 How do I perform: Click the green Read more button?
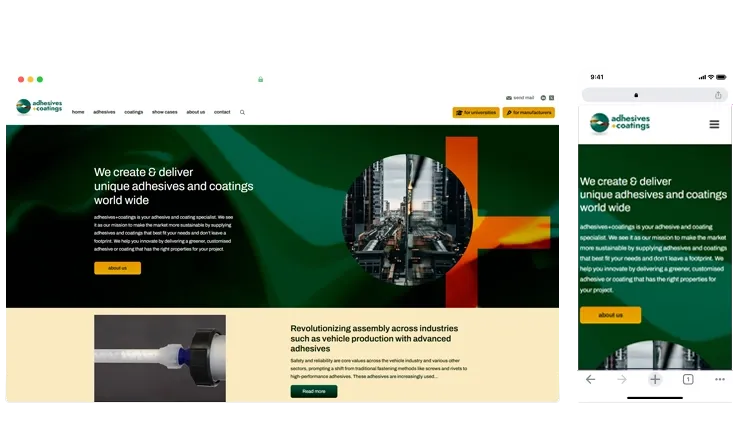tap(314, 391)
